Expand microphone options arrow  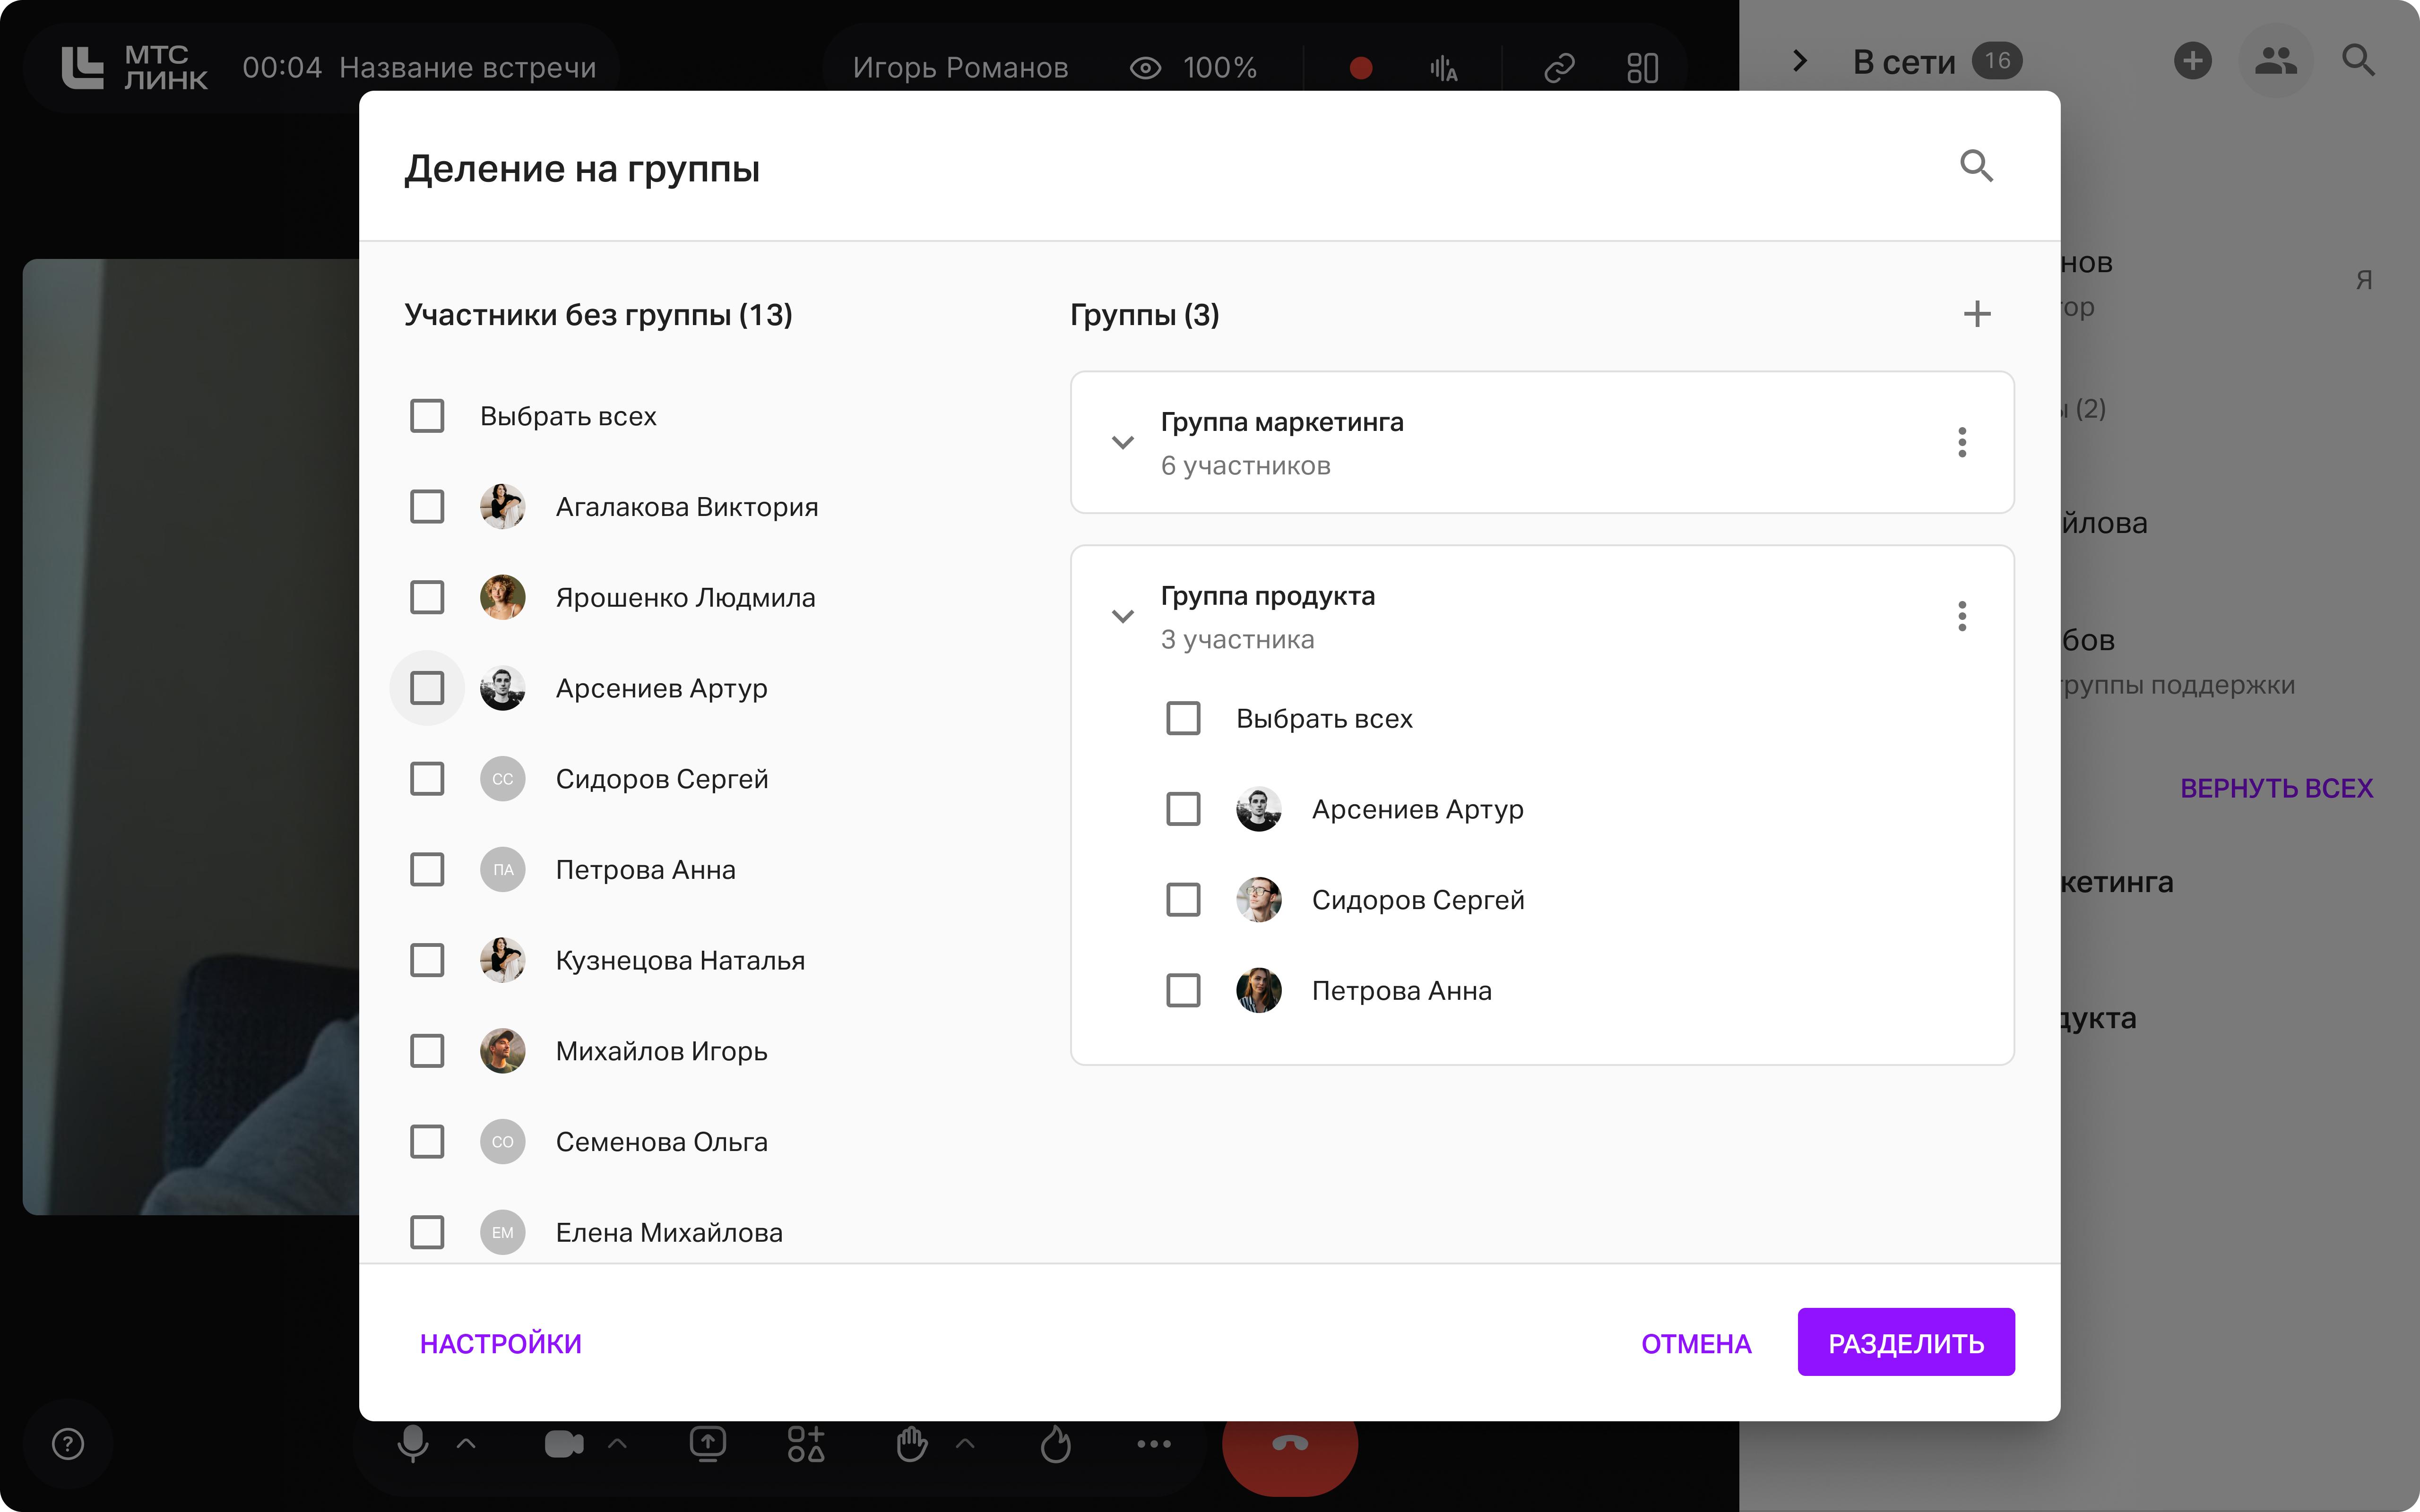(x=466, y=1443)
